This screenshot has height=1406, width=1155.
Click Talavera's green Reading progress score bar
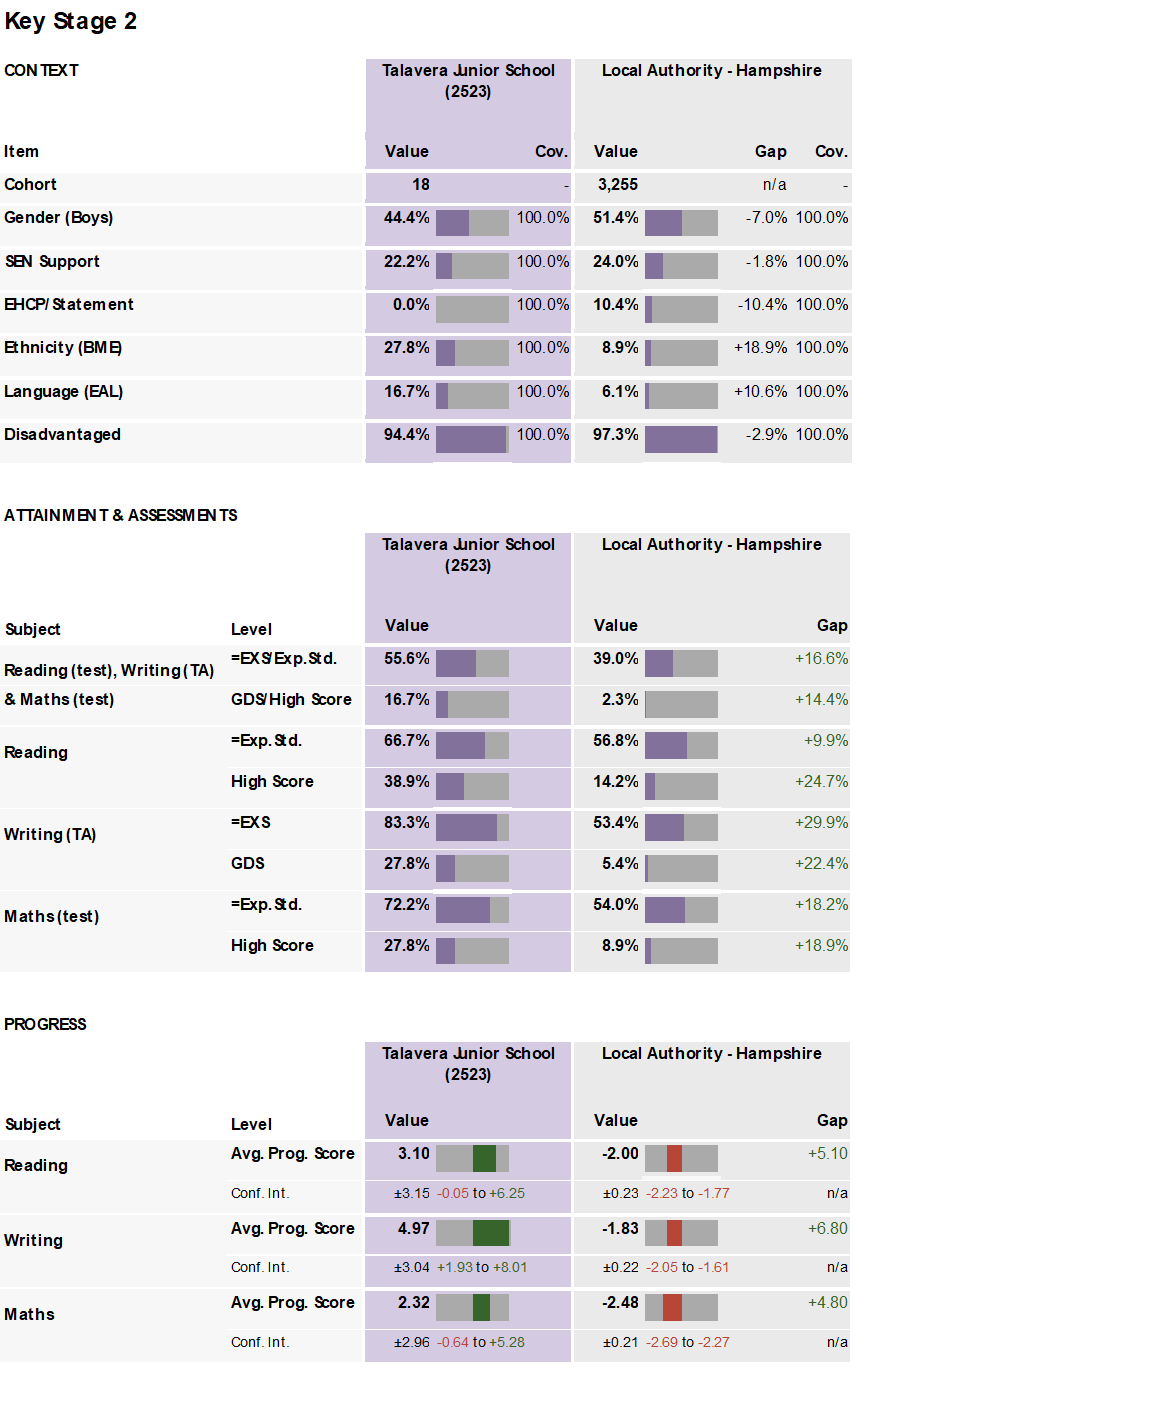coord(483,1158)
